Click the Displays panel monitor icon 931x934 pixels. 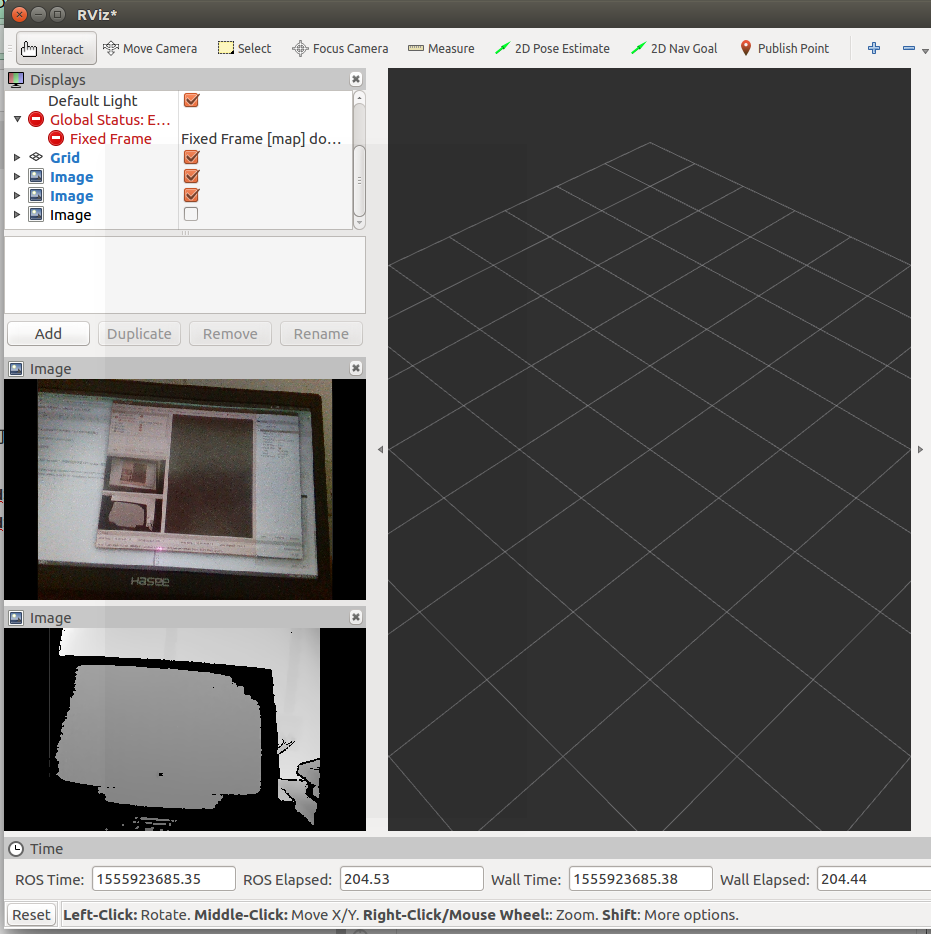click(x=16, y=79)
